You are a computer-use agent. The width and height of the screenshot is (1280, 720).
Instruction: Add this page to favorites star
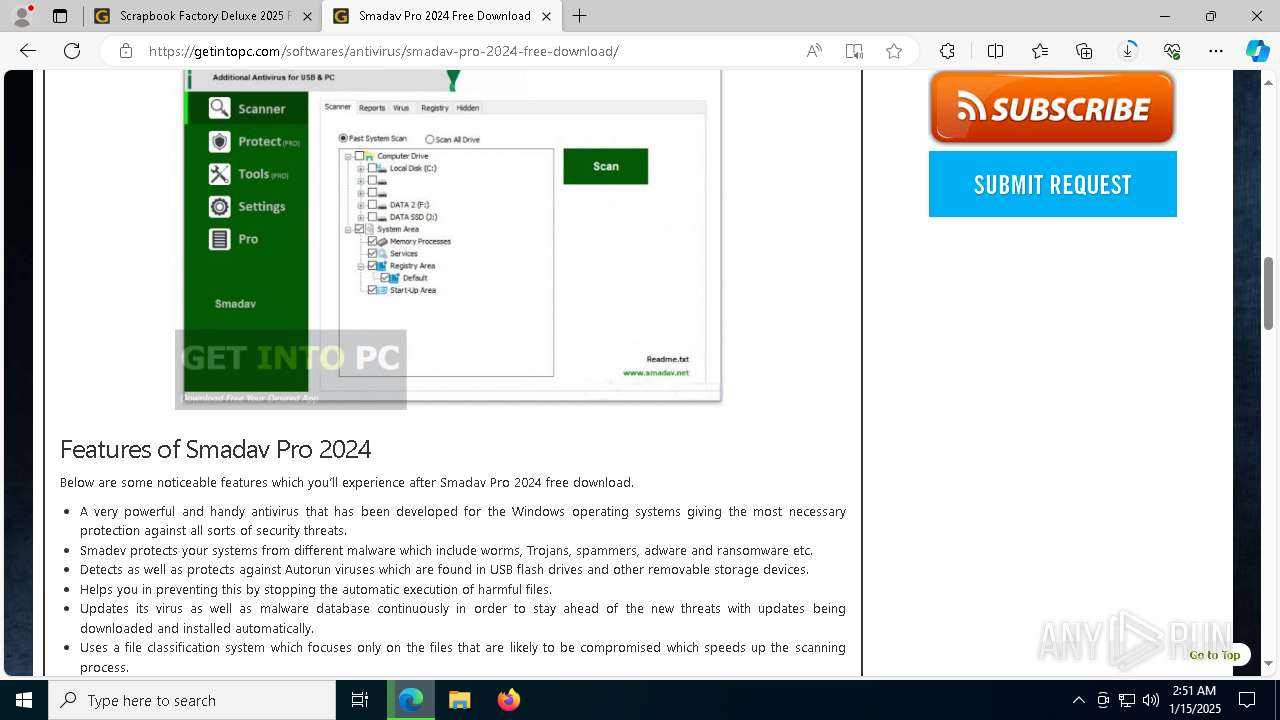tap(894, 51)
